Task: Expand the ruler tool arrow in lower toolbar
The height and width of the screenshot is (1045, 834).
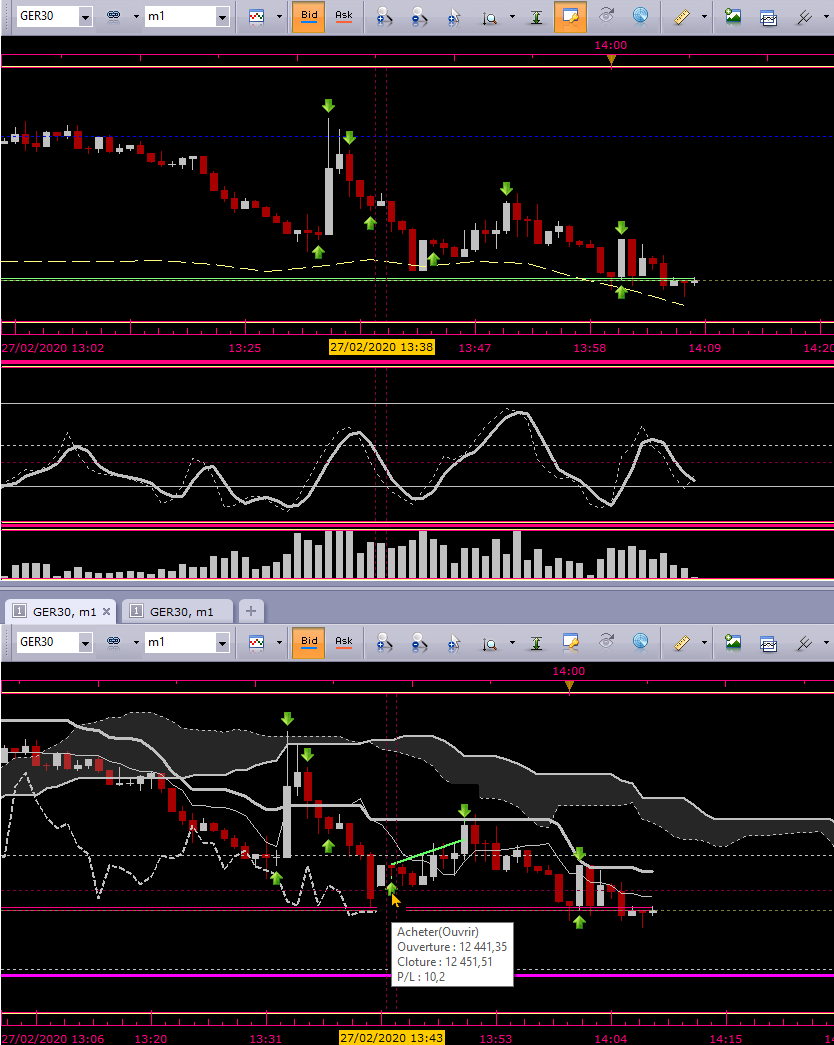Action: [x=704, y=642]
